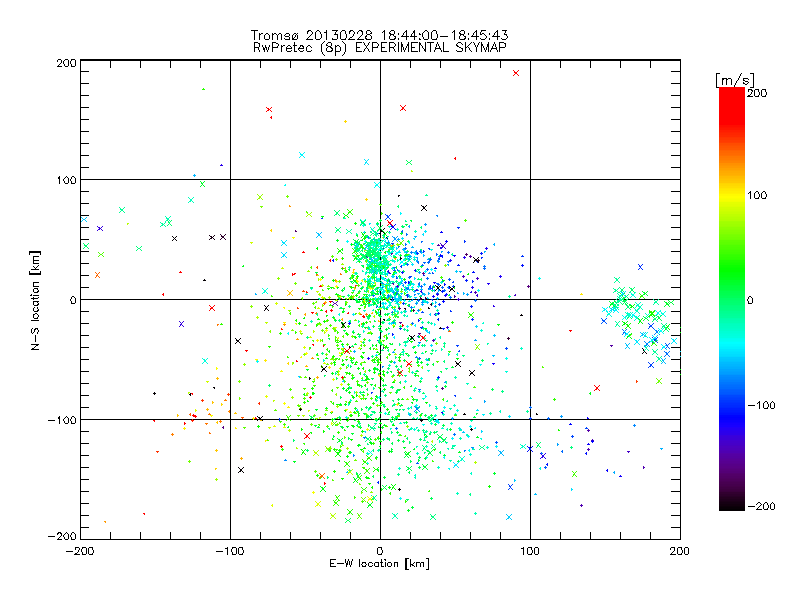This screenshot has width=800, height=600.
Task: Click the y-axis tick label '0'
Action: [73, 300]
